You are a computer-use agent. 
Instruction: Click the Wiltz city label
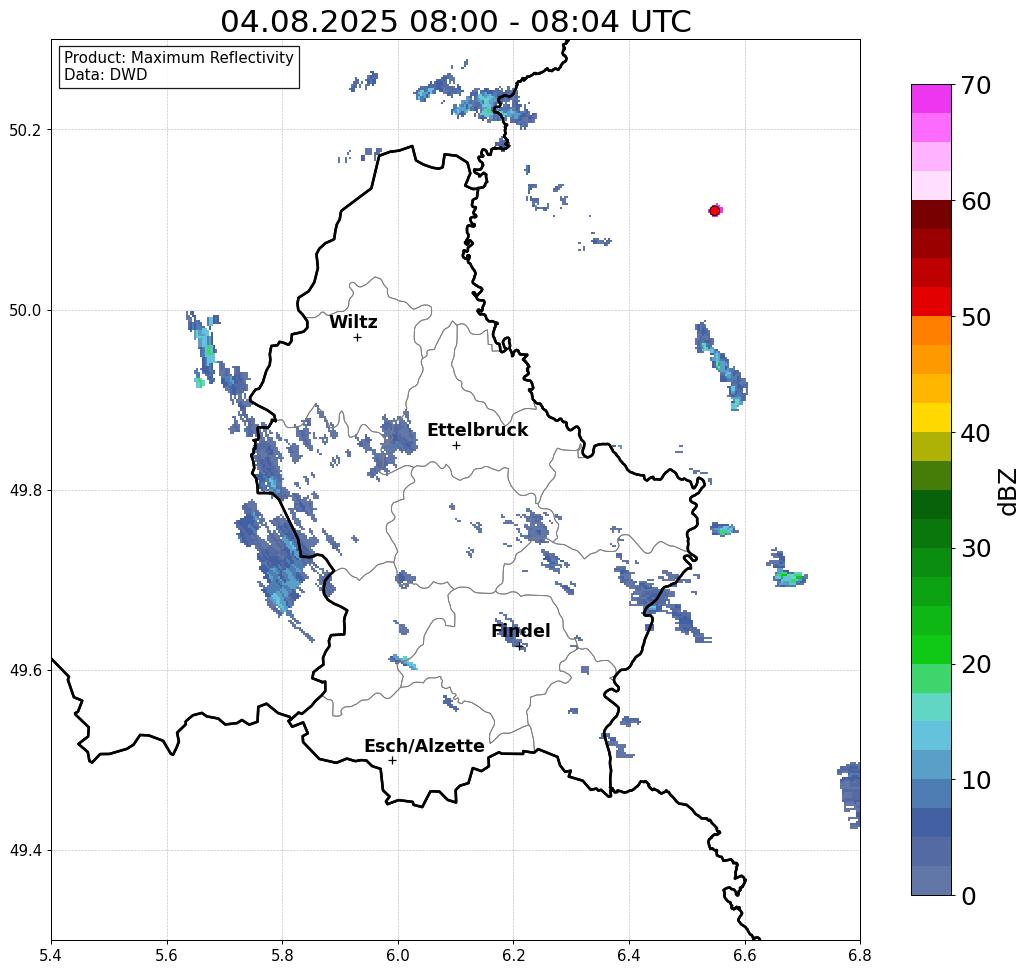[x=353, y=322]
